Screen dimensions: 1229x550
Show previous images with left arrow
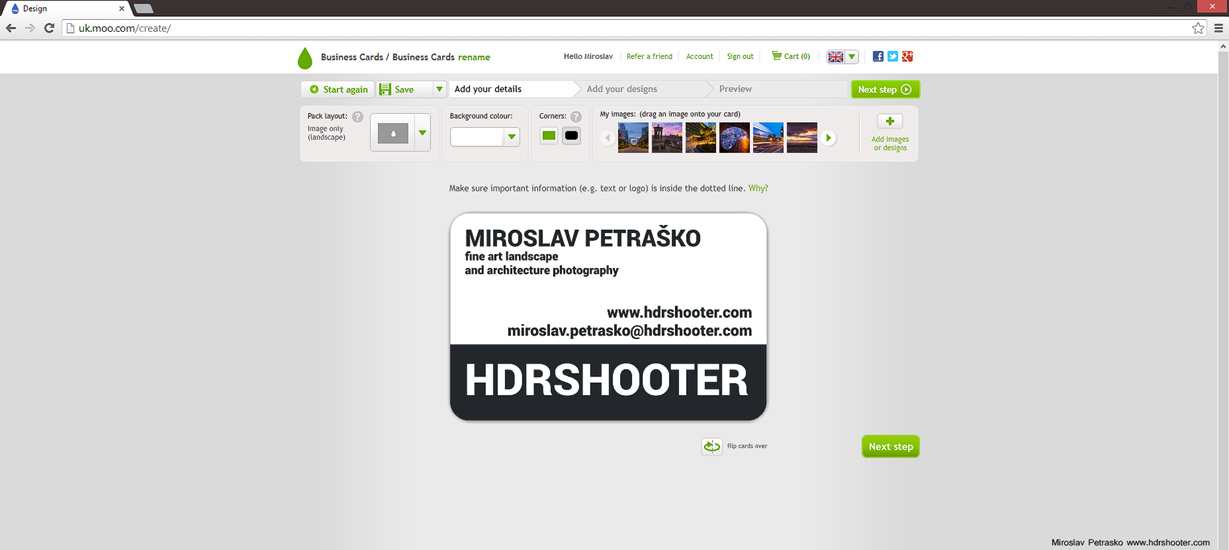coord(608,138)
